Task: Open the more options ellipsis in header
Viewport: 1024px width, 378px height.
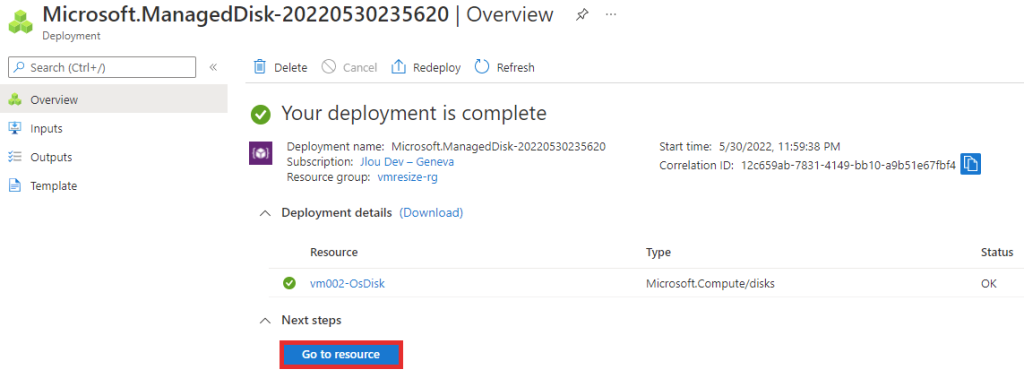Action: 611,14
